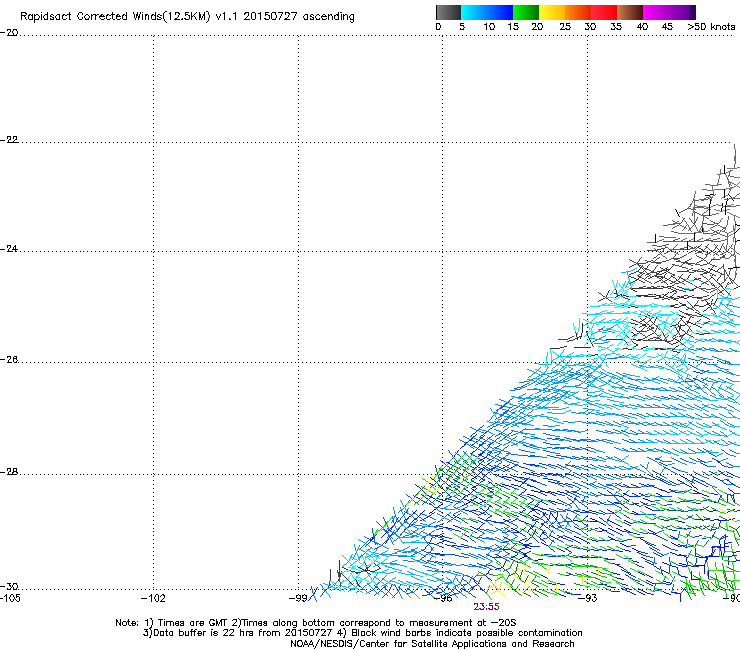The width and height of the screenshot is (740, 650).
Task: Click the yellow 20-25 knots legend swatch
Action: (x=552, y=12)
